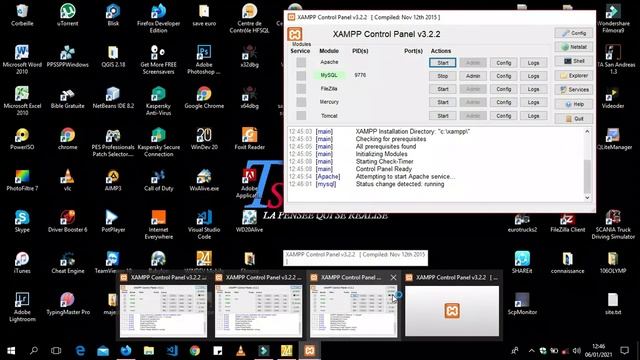Select Adobe Photoshop desktop shortcut

click(x=204, y=60)
